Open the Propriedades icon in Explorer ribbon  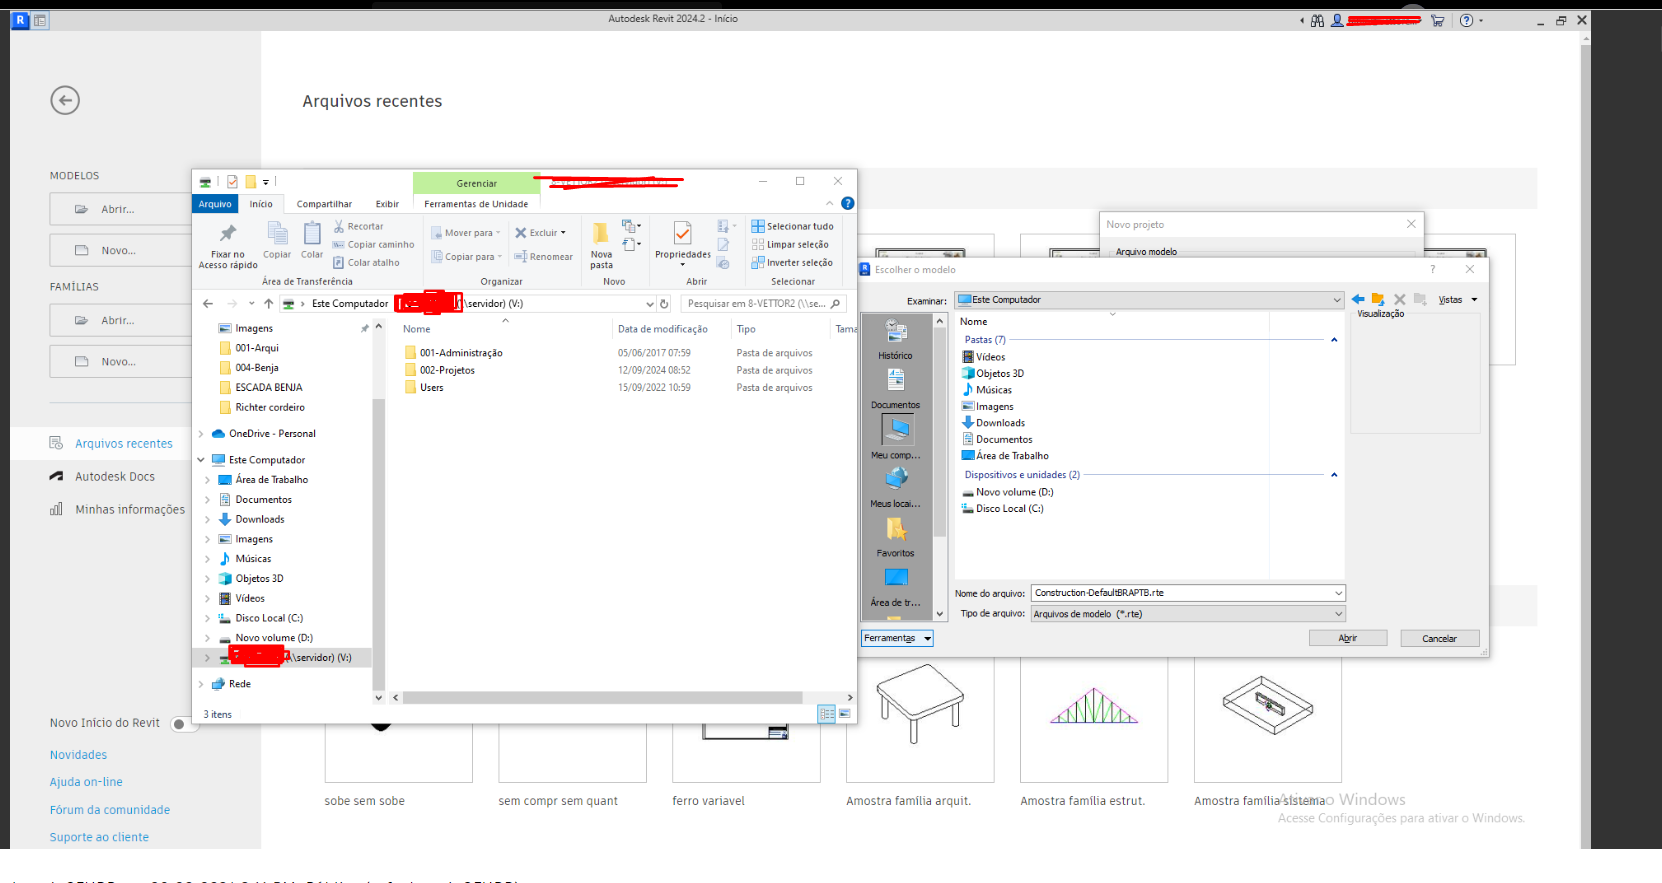[x=682, y=233]
